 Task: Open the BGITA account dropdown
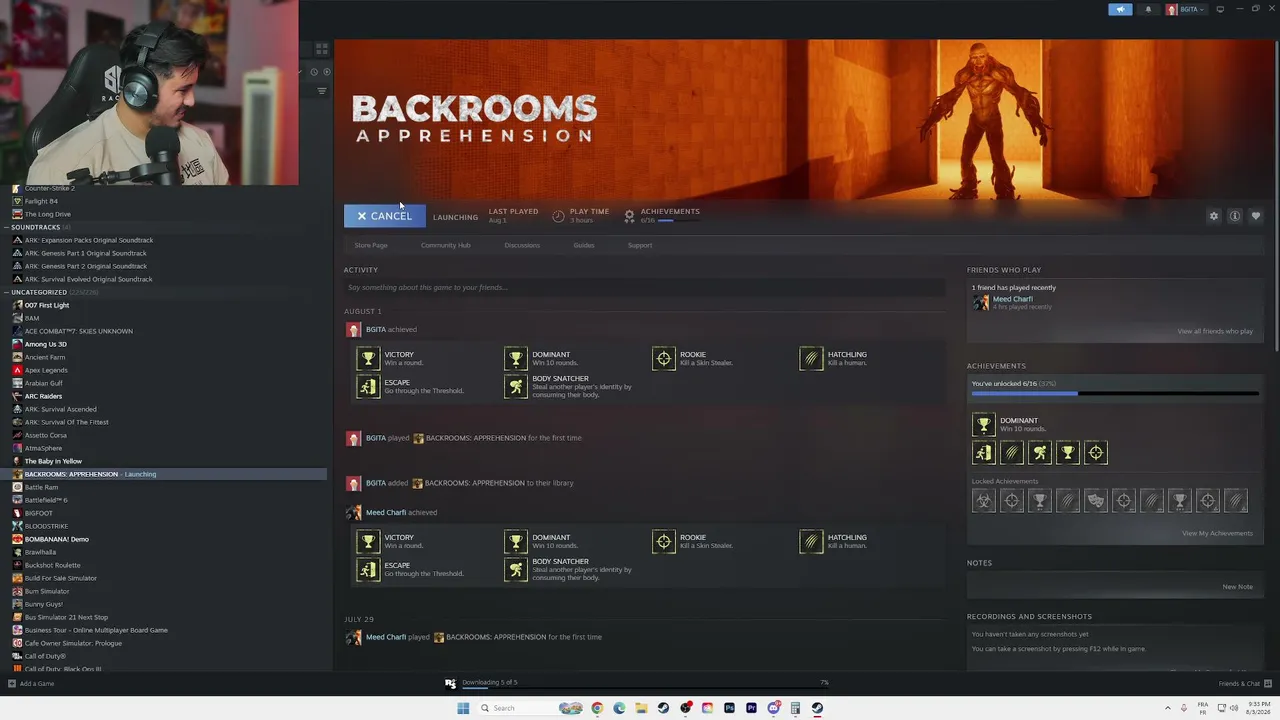[1186, 9]
